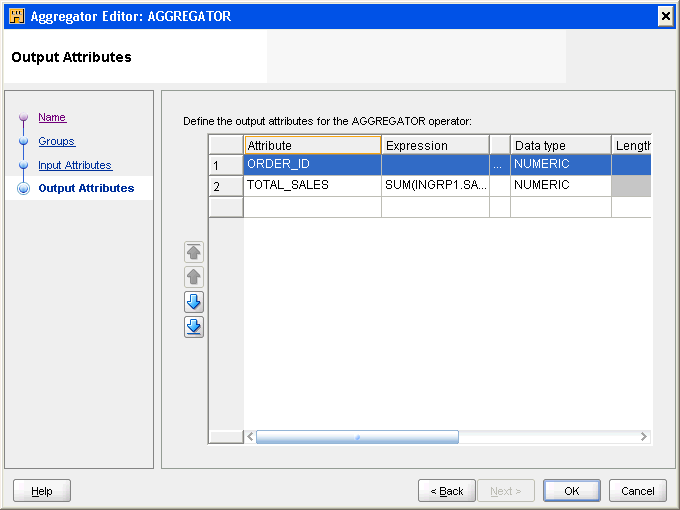
Task: Click the move-down arrow icon
Action: pyautogui.click(x=194, y=302)
